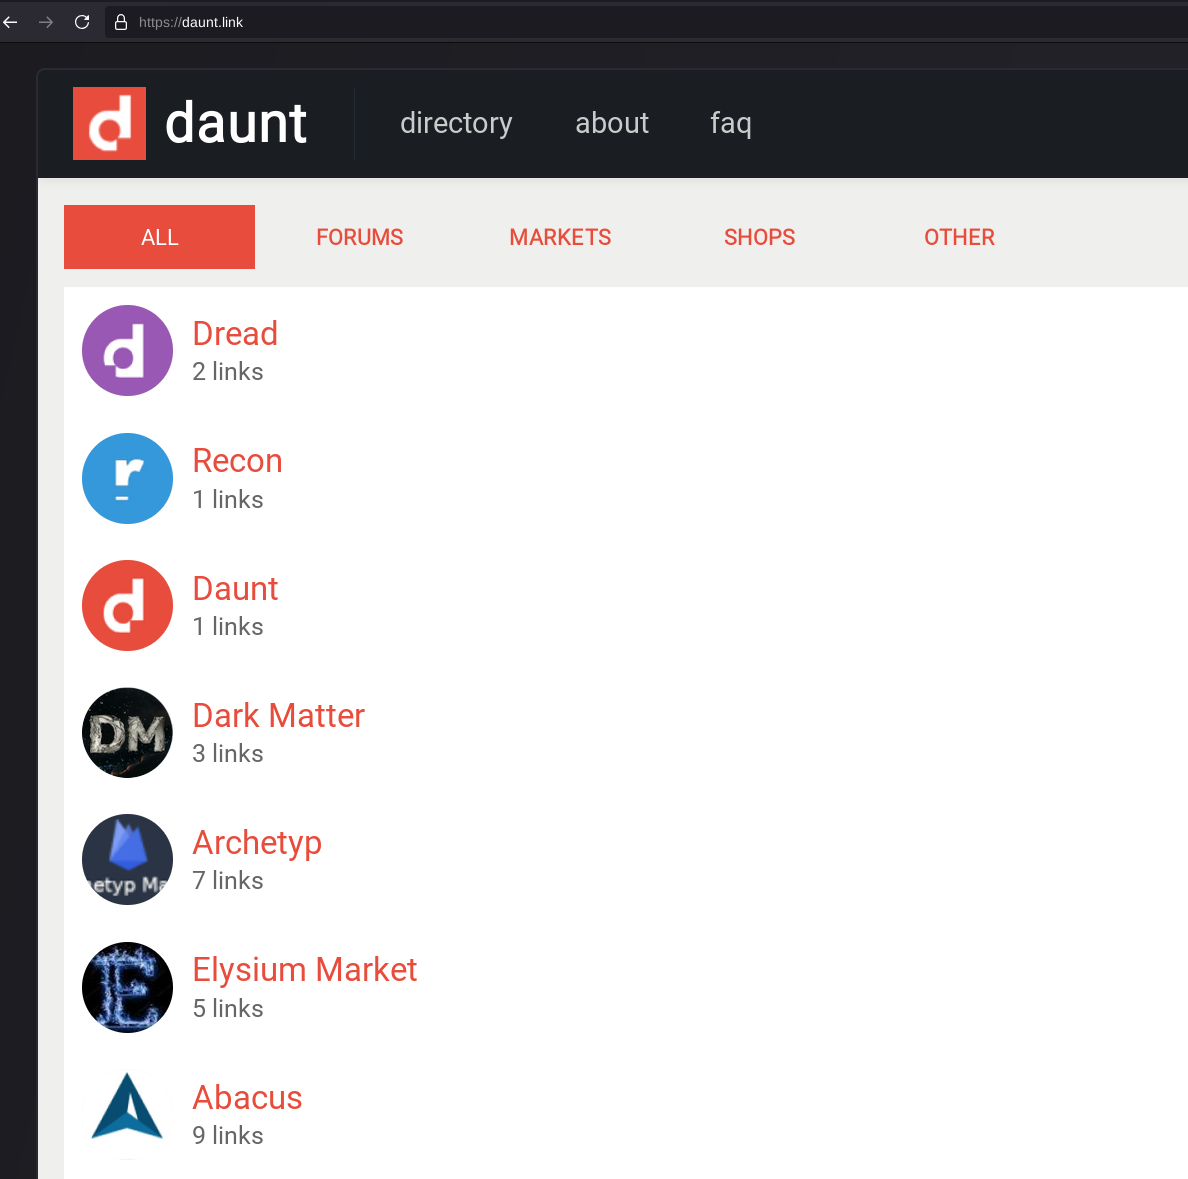Open the Daunt listing link
1188x1179 pixels.
[235, 589]
